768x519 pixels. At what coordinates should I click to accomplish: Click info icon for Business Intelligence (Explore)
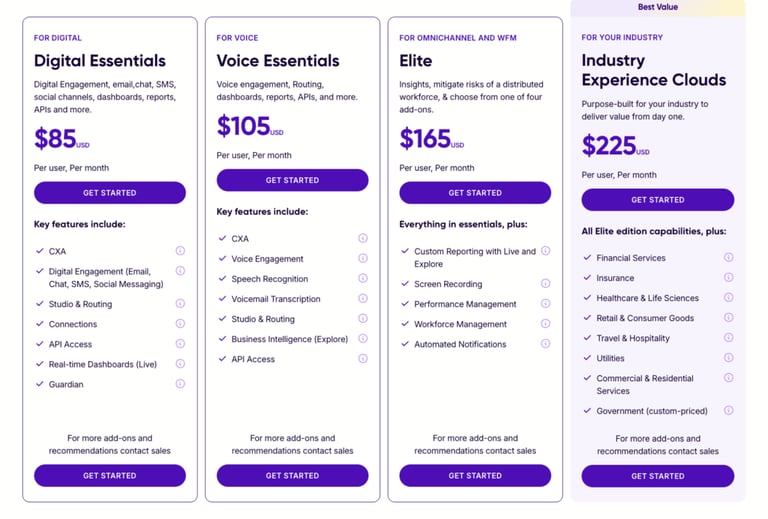tap(363, 338)
